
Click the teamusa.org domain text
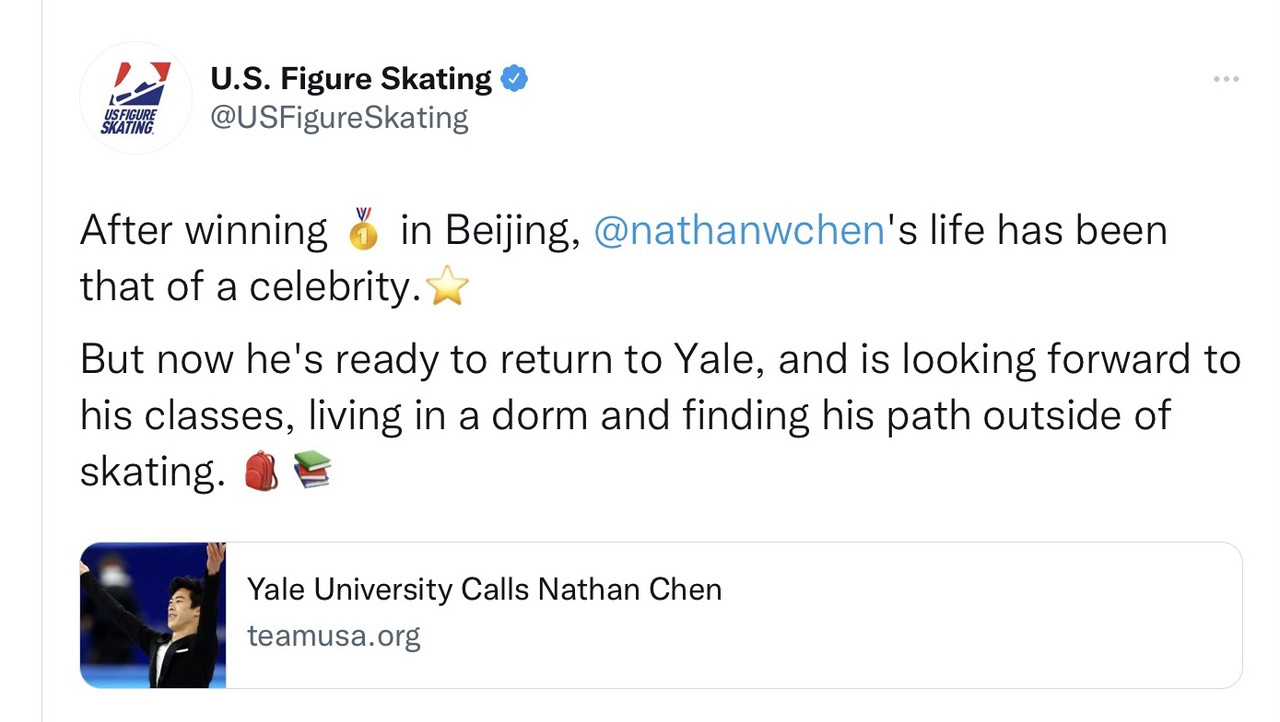pos(334,635)
